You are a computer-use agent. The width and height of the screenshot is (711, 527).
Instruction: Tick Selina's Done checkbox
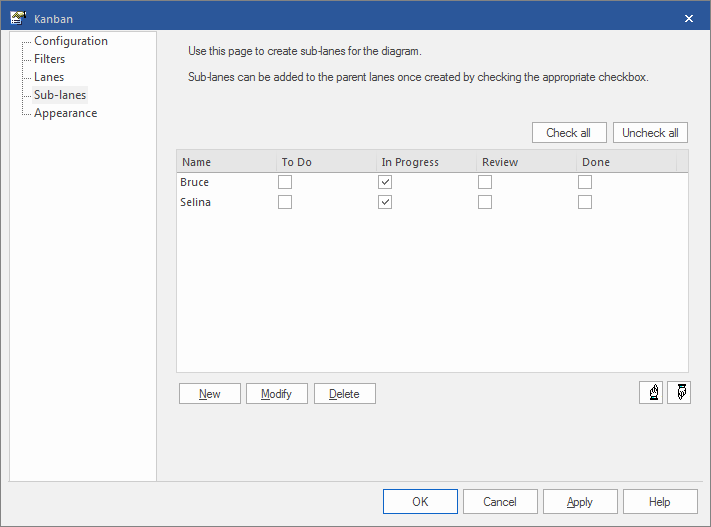click(x=585, y=202)
